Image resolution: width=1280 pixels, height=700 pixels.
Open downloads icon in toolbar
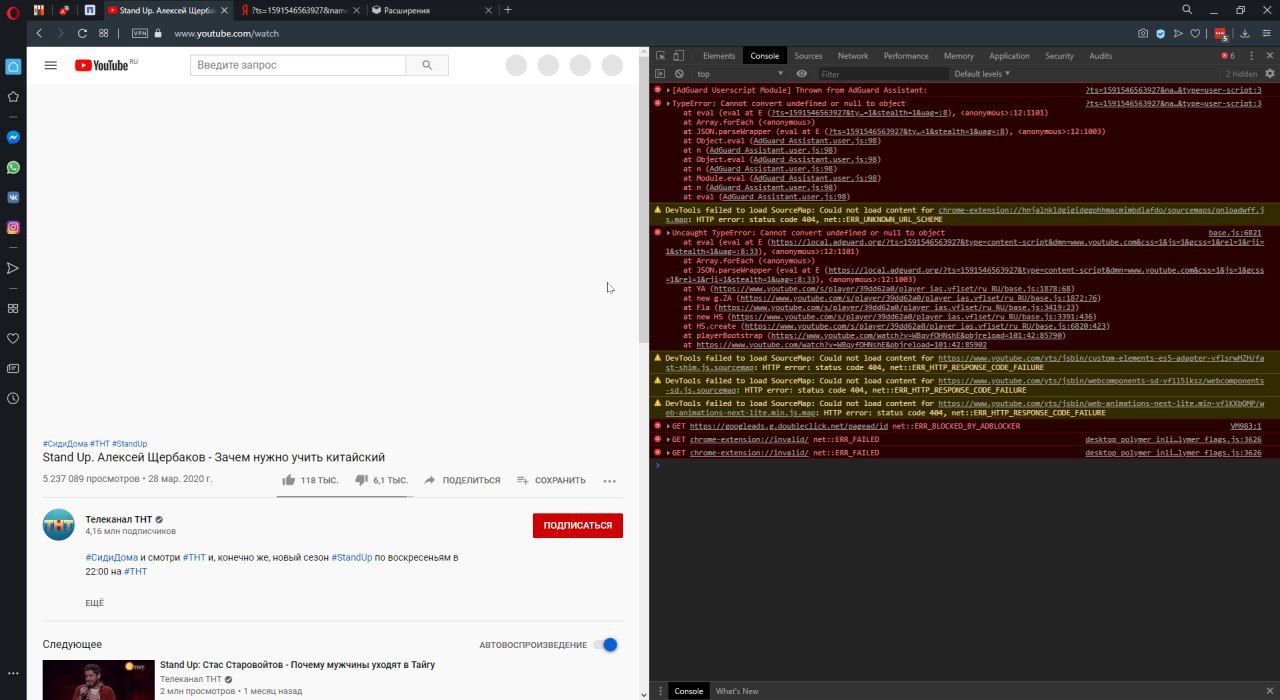coord(1244,33)
